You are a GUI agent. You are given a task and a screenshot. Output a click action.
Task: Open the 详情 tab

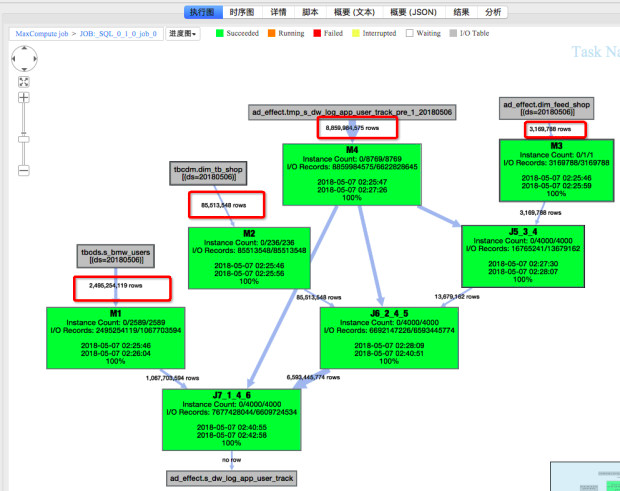[278, 12]
